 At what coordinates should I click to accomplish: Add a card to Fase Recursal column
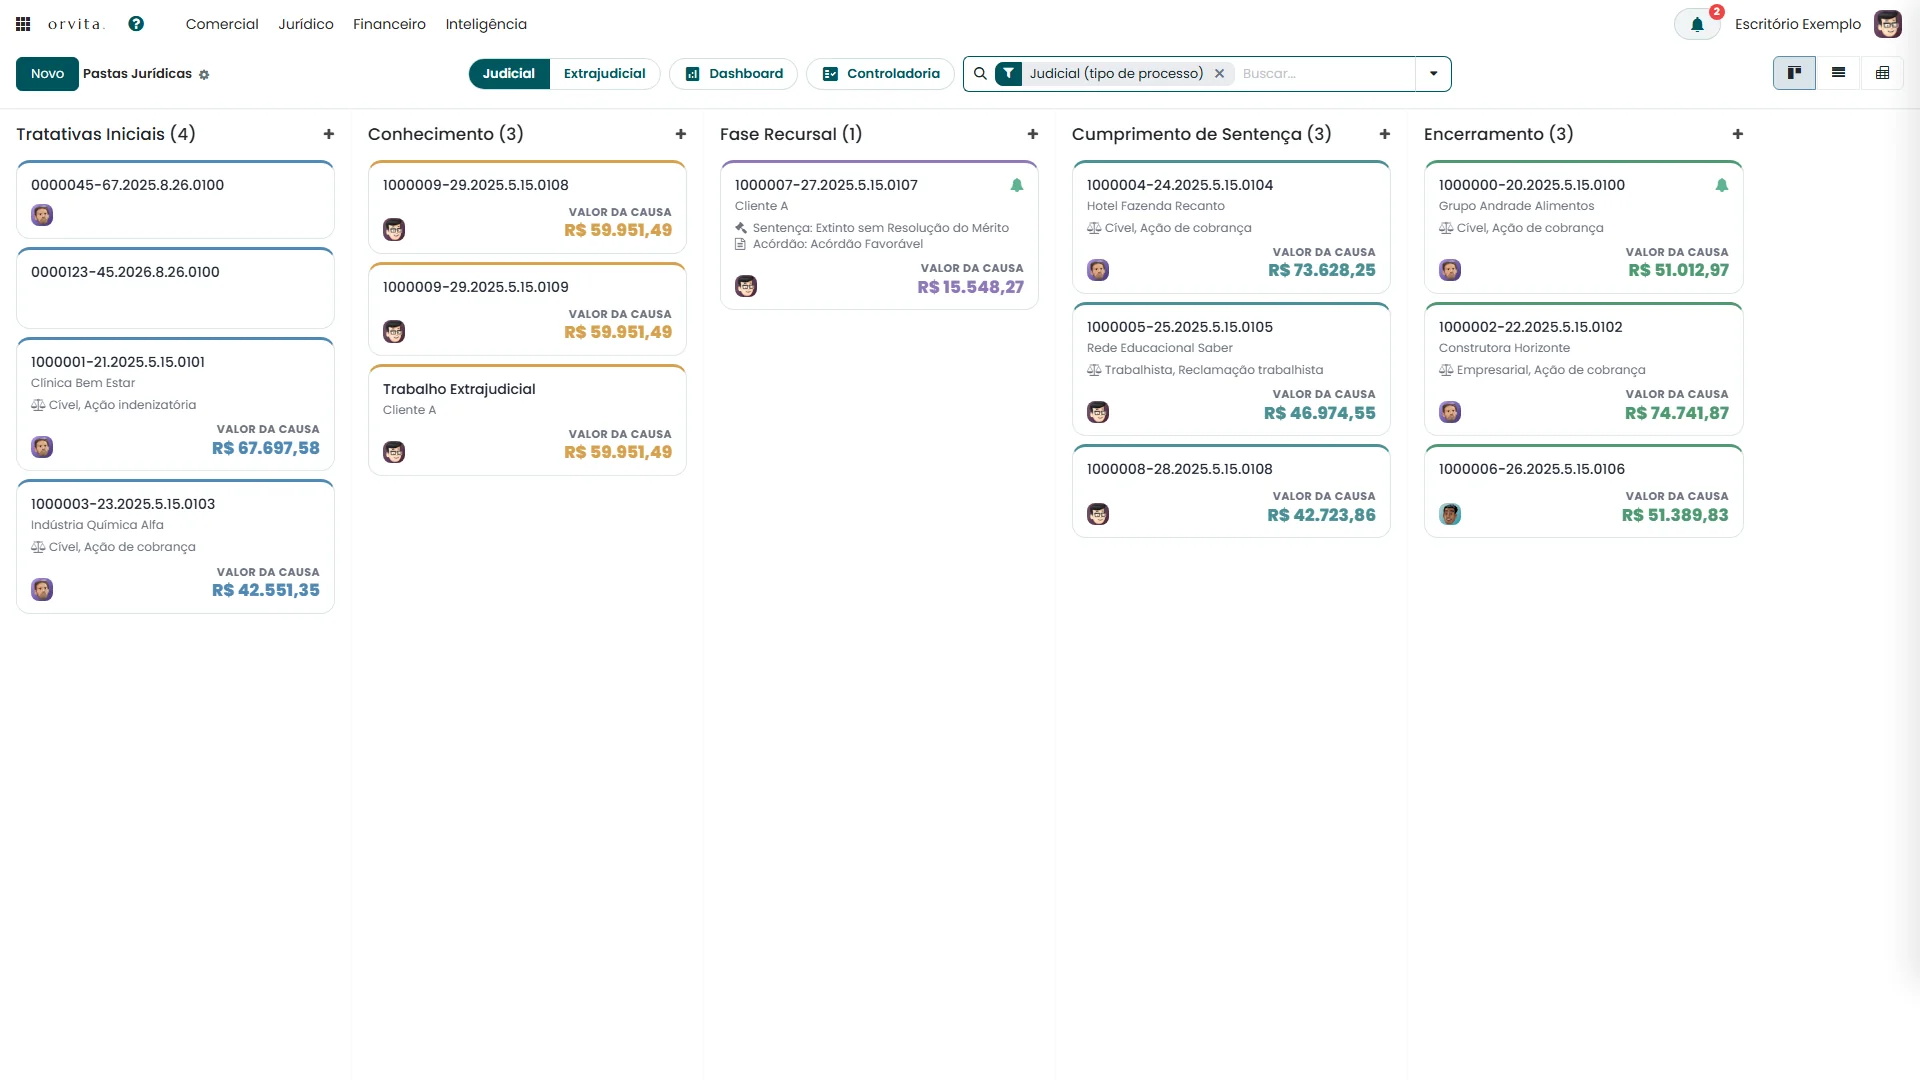1033,134
